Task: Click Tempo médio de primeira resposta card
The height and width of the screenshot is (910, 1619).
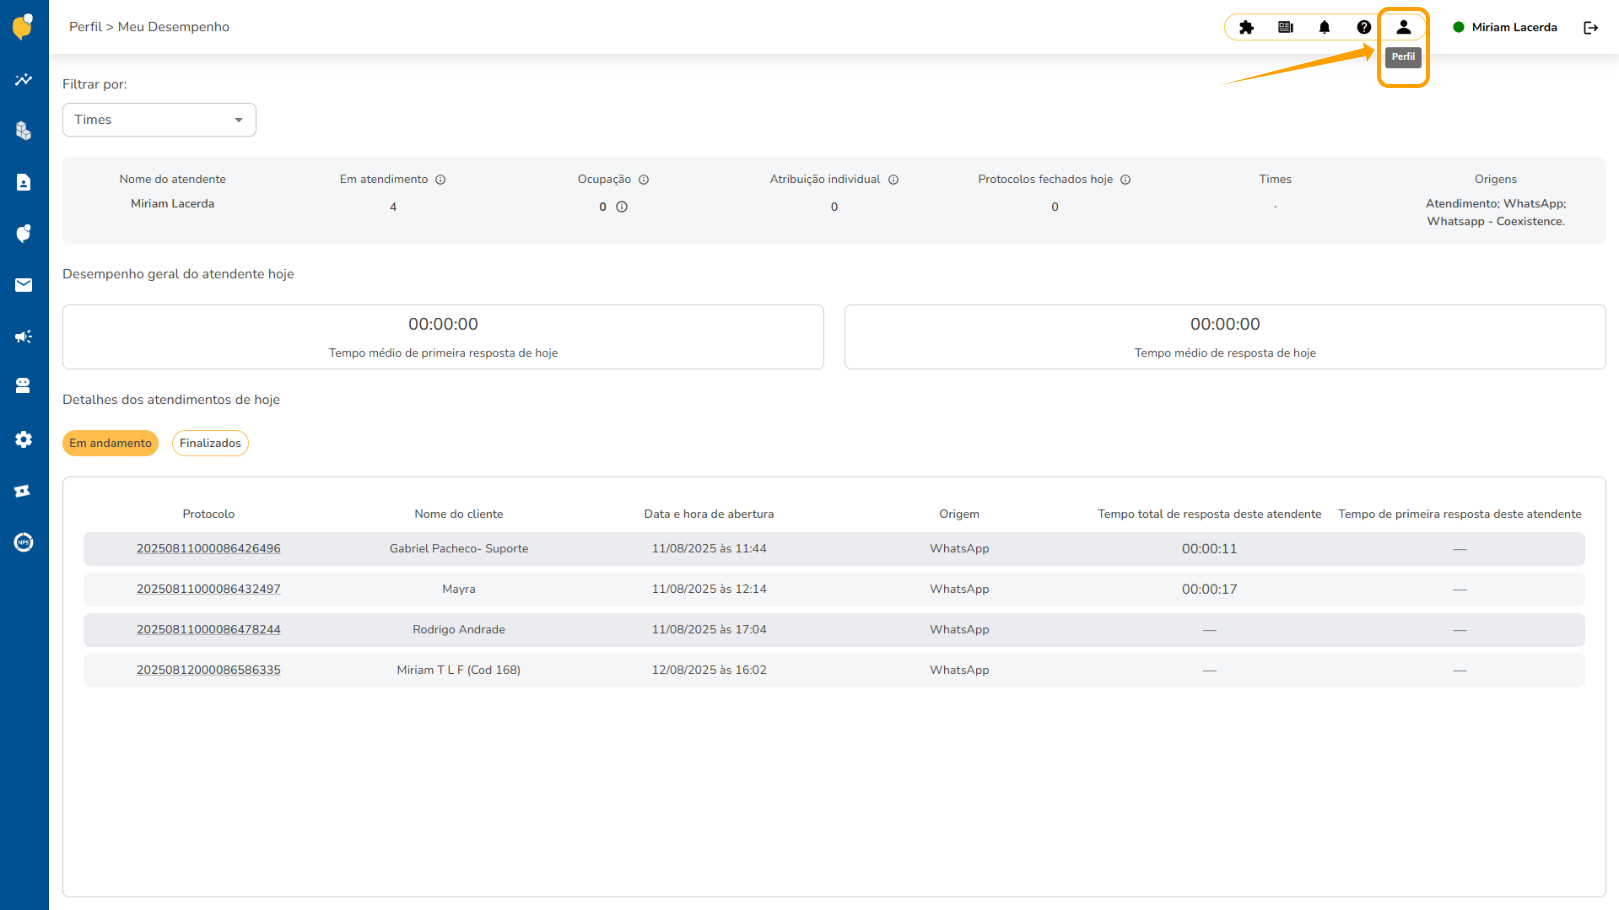Action: point(443,337)
